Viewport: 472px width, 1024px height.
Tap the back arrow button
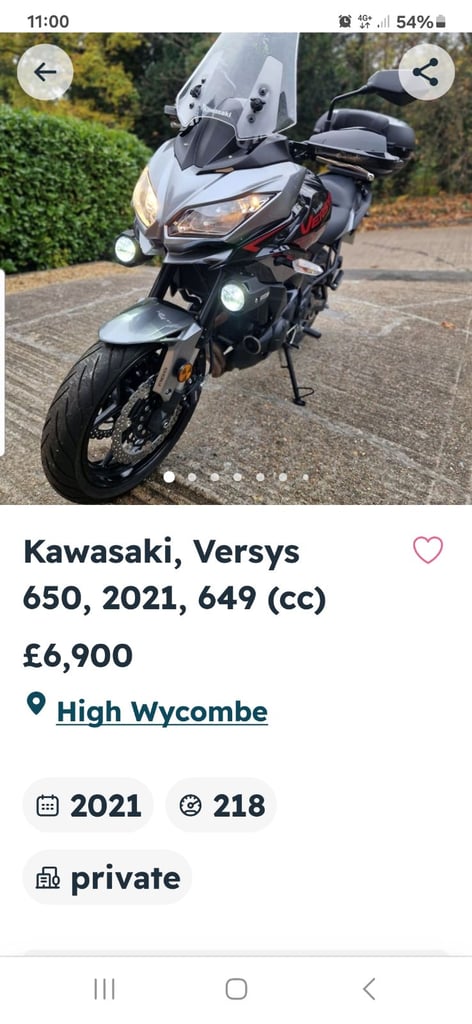click(45, 72)
